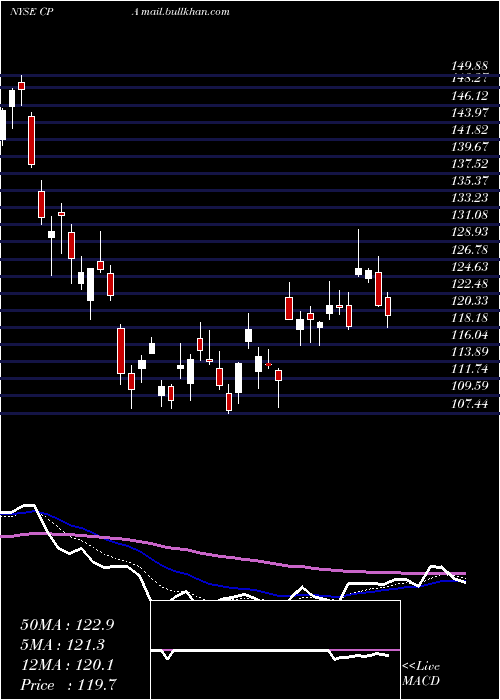This screenshot has width=500, height=700.
Task: Select the 126.78 price level label
Action: 470,249
